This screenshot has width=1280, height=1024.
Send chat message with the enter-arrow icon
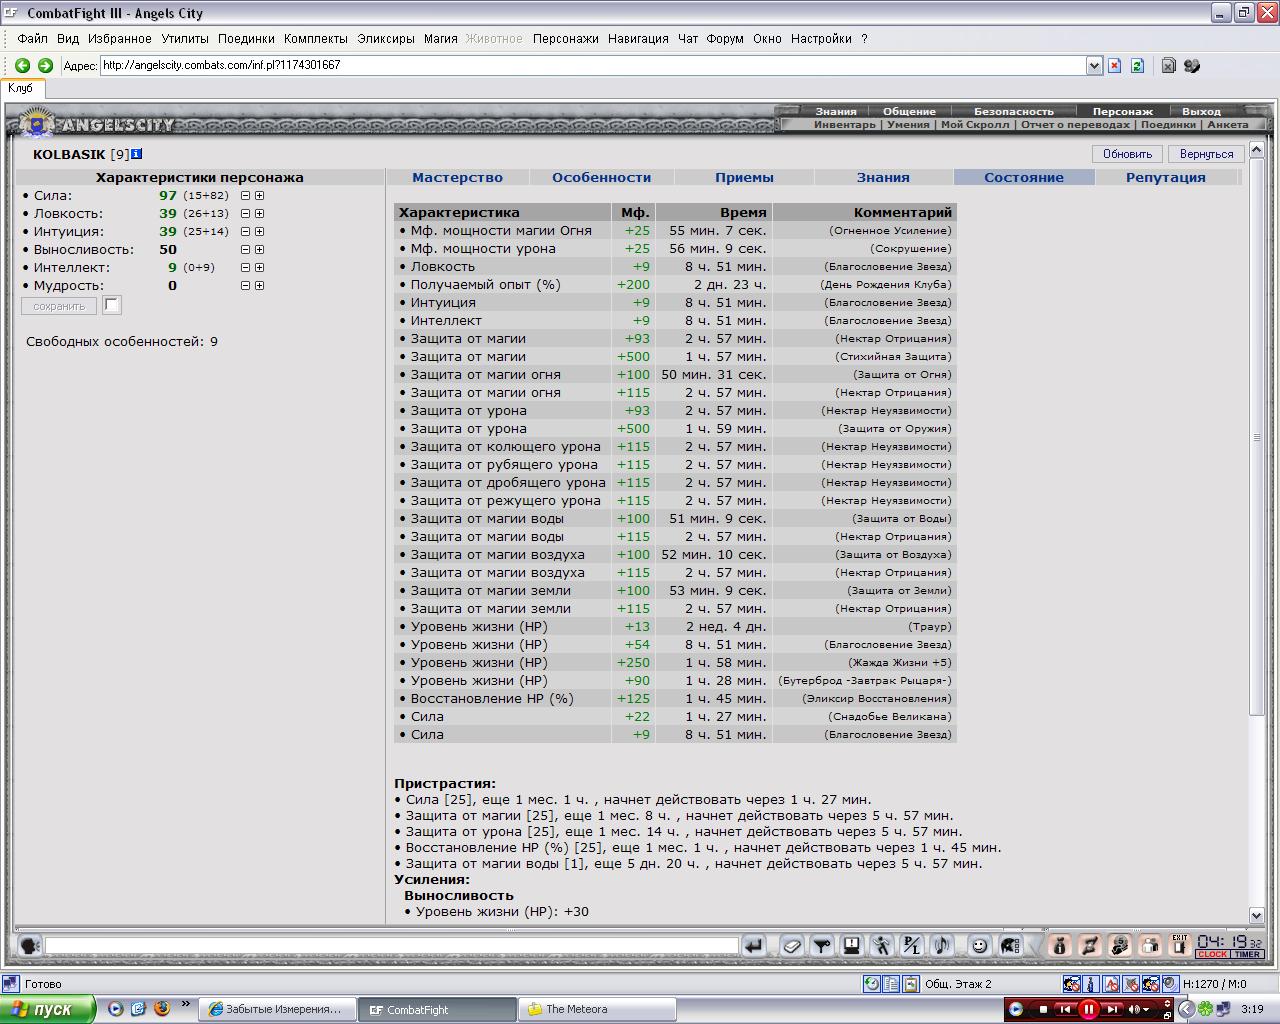(754, 945)
